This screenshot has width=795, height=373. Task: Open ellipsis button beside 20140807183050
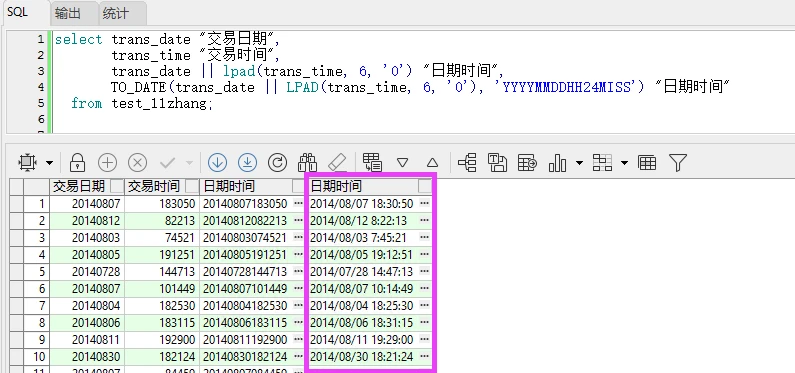coord(298,204)
